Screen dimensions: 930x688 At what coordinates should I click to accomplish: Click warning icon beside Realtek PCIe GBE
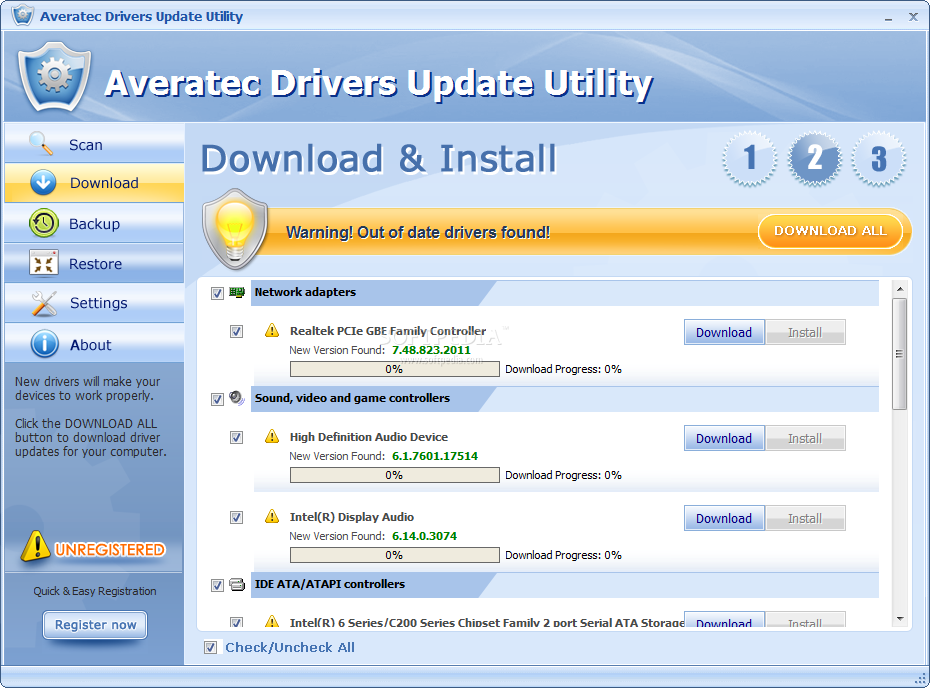coord(272,330)
